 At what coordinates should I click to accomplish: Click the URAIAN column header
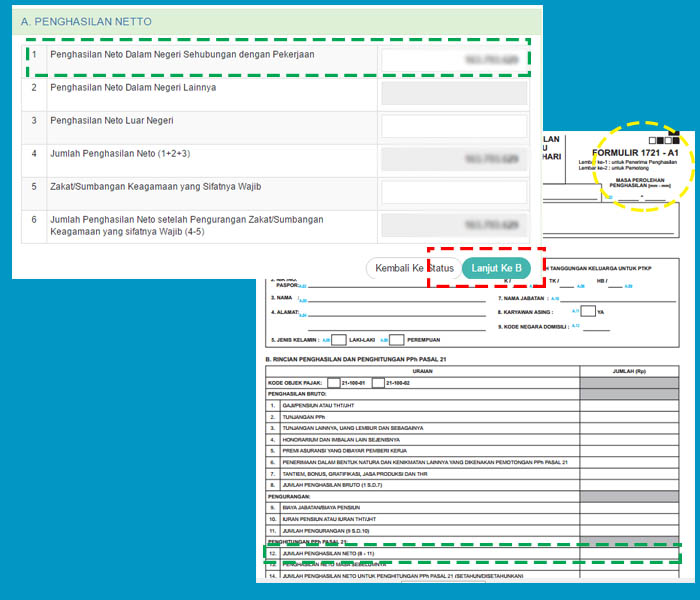pyautogui.click(x=422, y=371)
